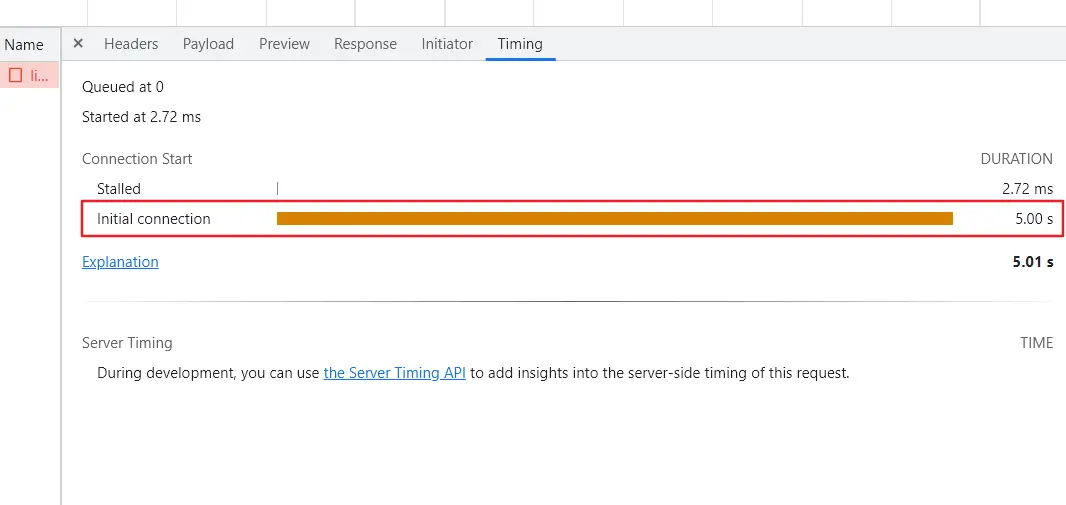
Task: Click the Queued at 0 text
Action: [123, 87]
